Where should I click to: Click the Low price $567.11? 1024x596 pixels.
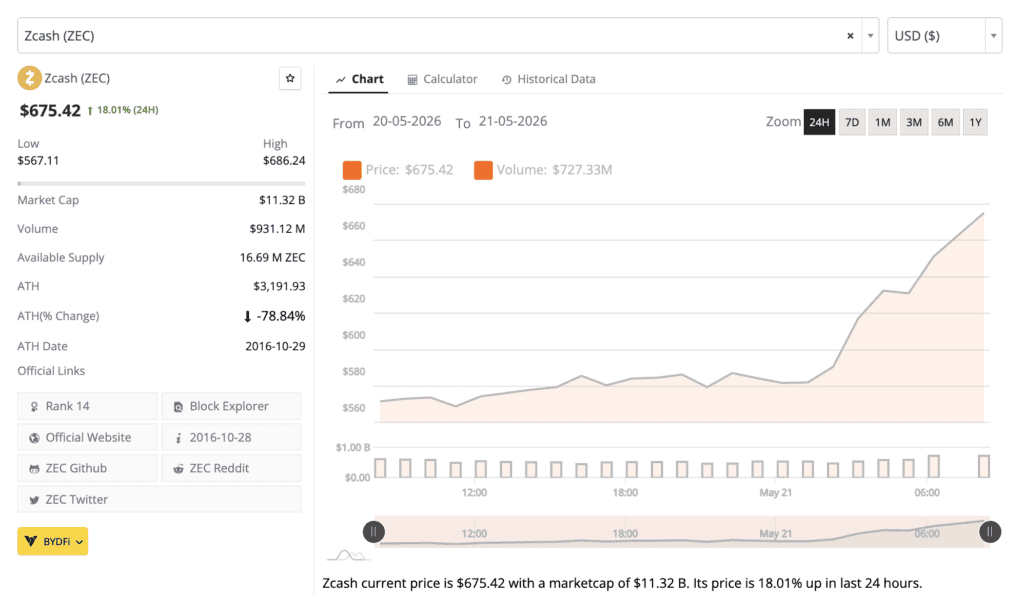(x=39, y=161)
